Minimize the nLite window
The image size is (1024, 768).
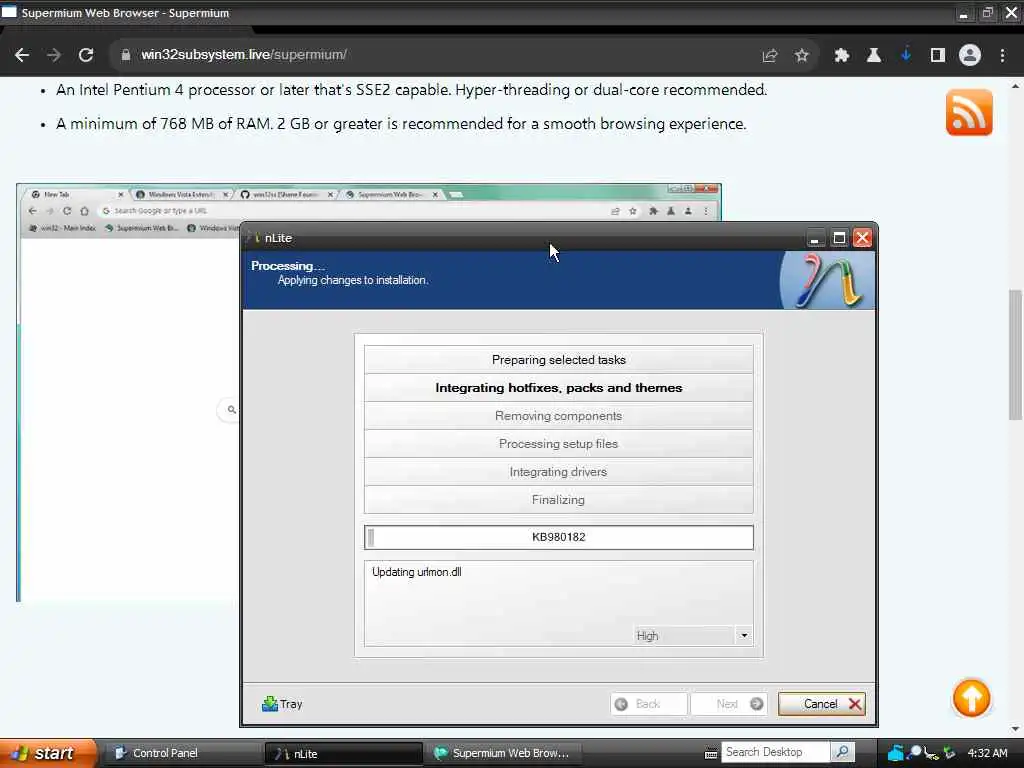(814, 238)
